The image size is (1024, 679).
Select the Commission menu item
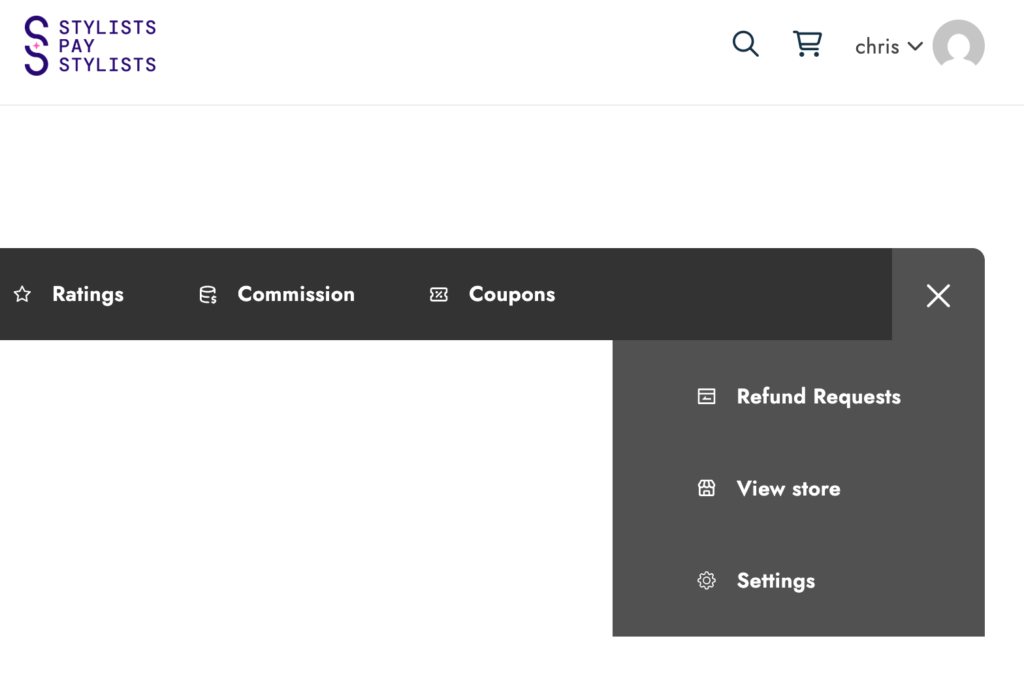pyautogui.click(x=295, y=294)
